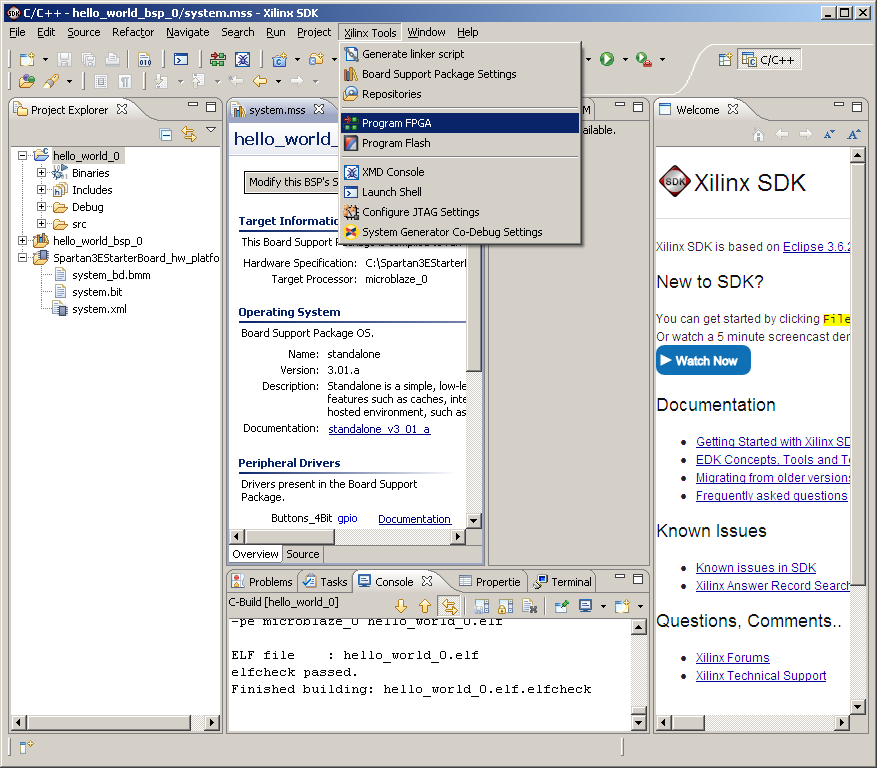Expand the Includes tree node

(x=41, y=190)
